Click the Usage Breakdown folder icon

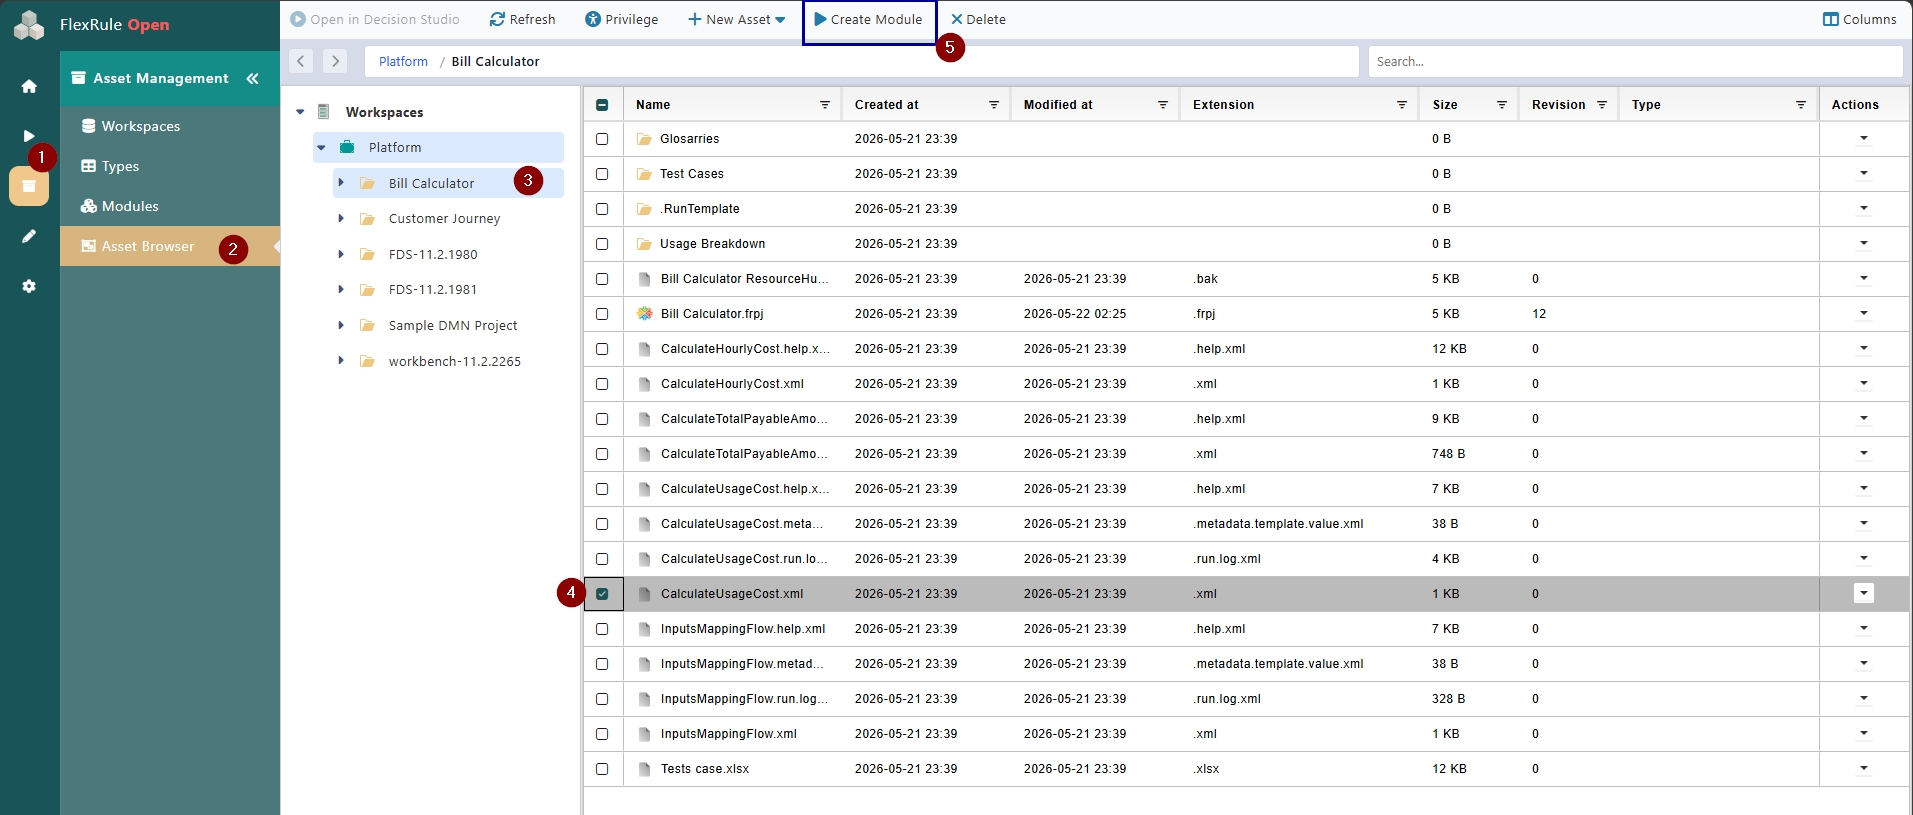coord(645,244)
